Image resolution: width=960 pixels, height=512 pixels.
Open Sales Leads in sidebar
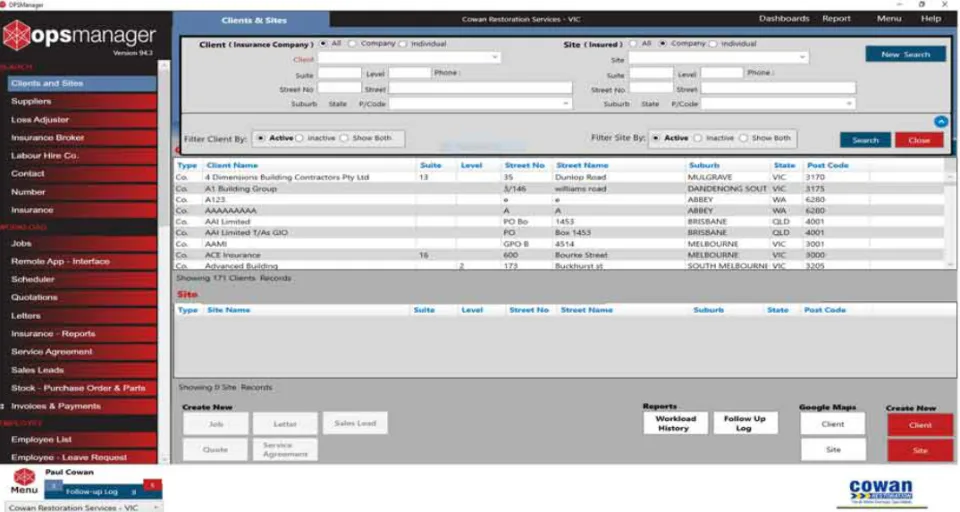coord(81,370)
